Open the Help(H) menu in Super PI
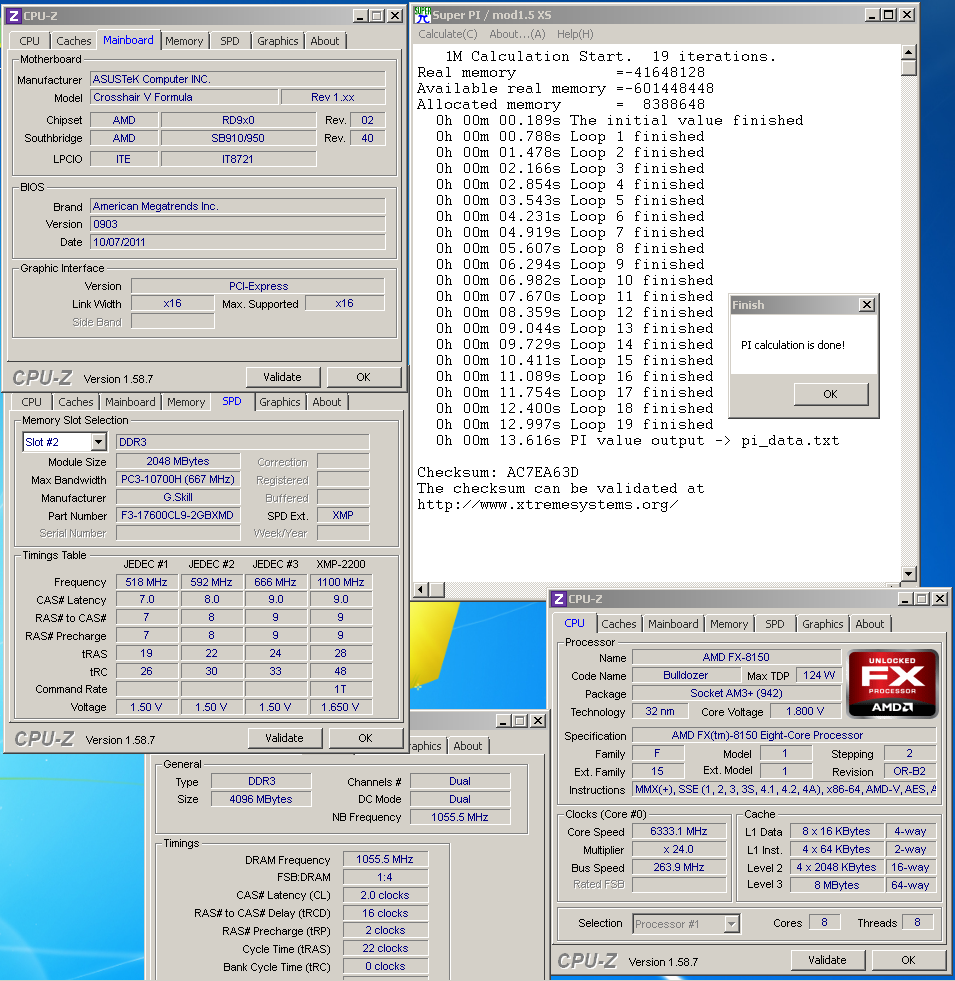This screenshot has height=981, width=955. click(575, 34)
